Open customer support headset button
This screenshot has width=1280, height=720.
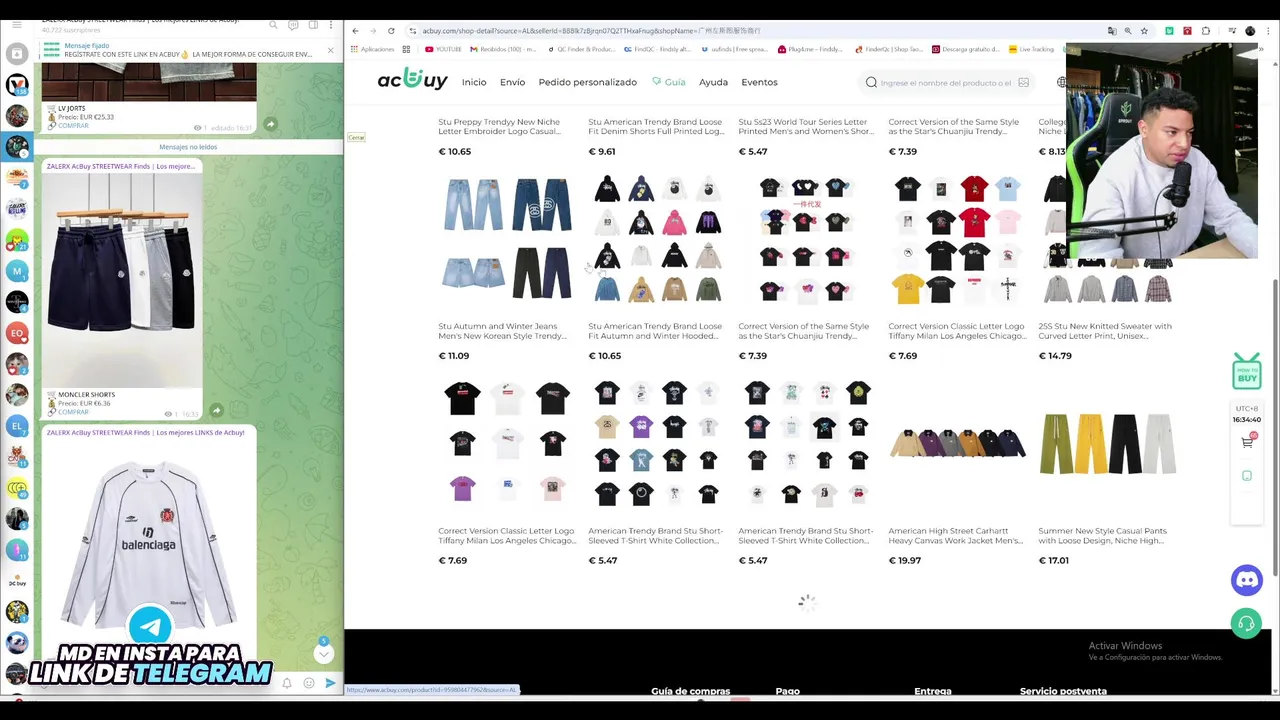coord(1246,625)
